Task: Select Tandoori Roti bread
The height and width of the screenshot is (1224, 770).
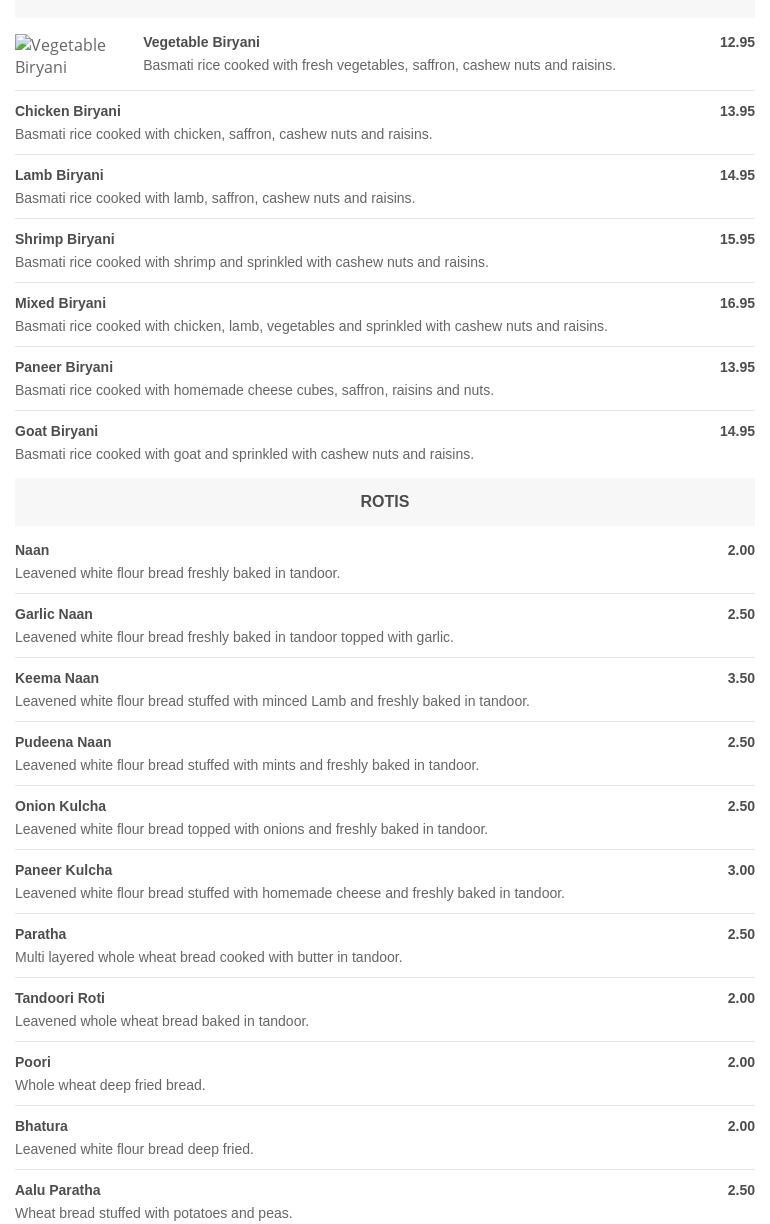Action: click(60, 998)
